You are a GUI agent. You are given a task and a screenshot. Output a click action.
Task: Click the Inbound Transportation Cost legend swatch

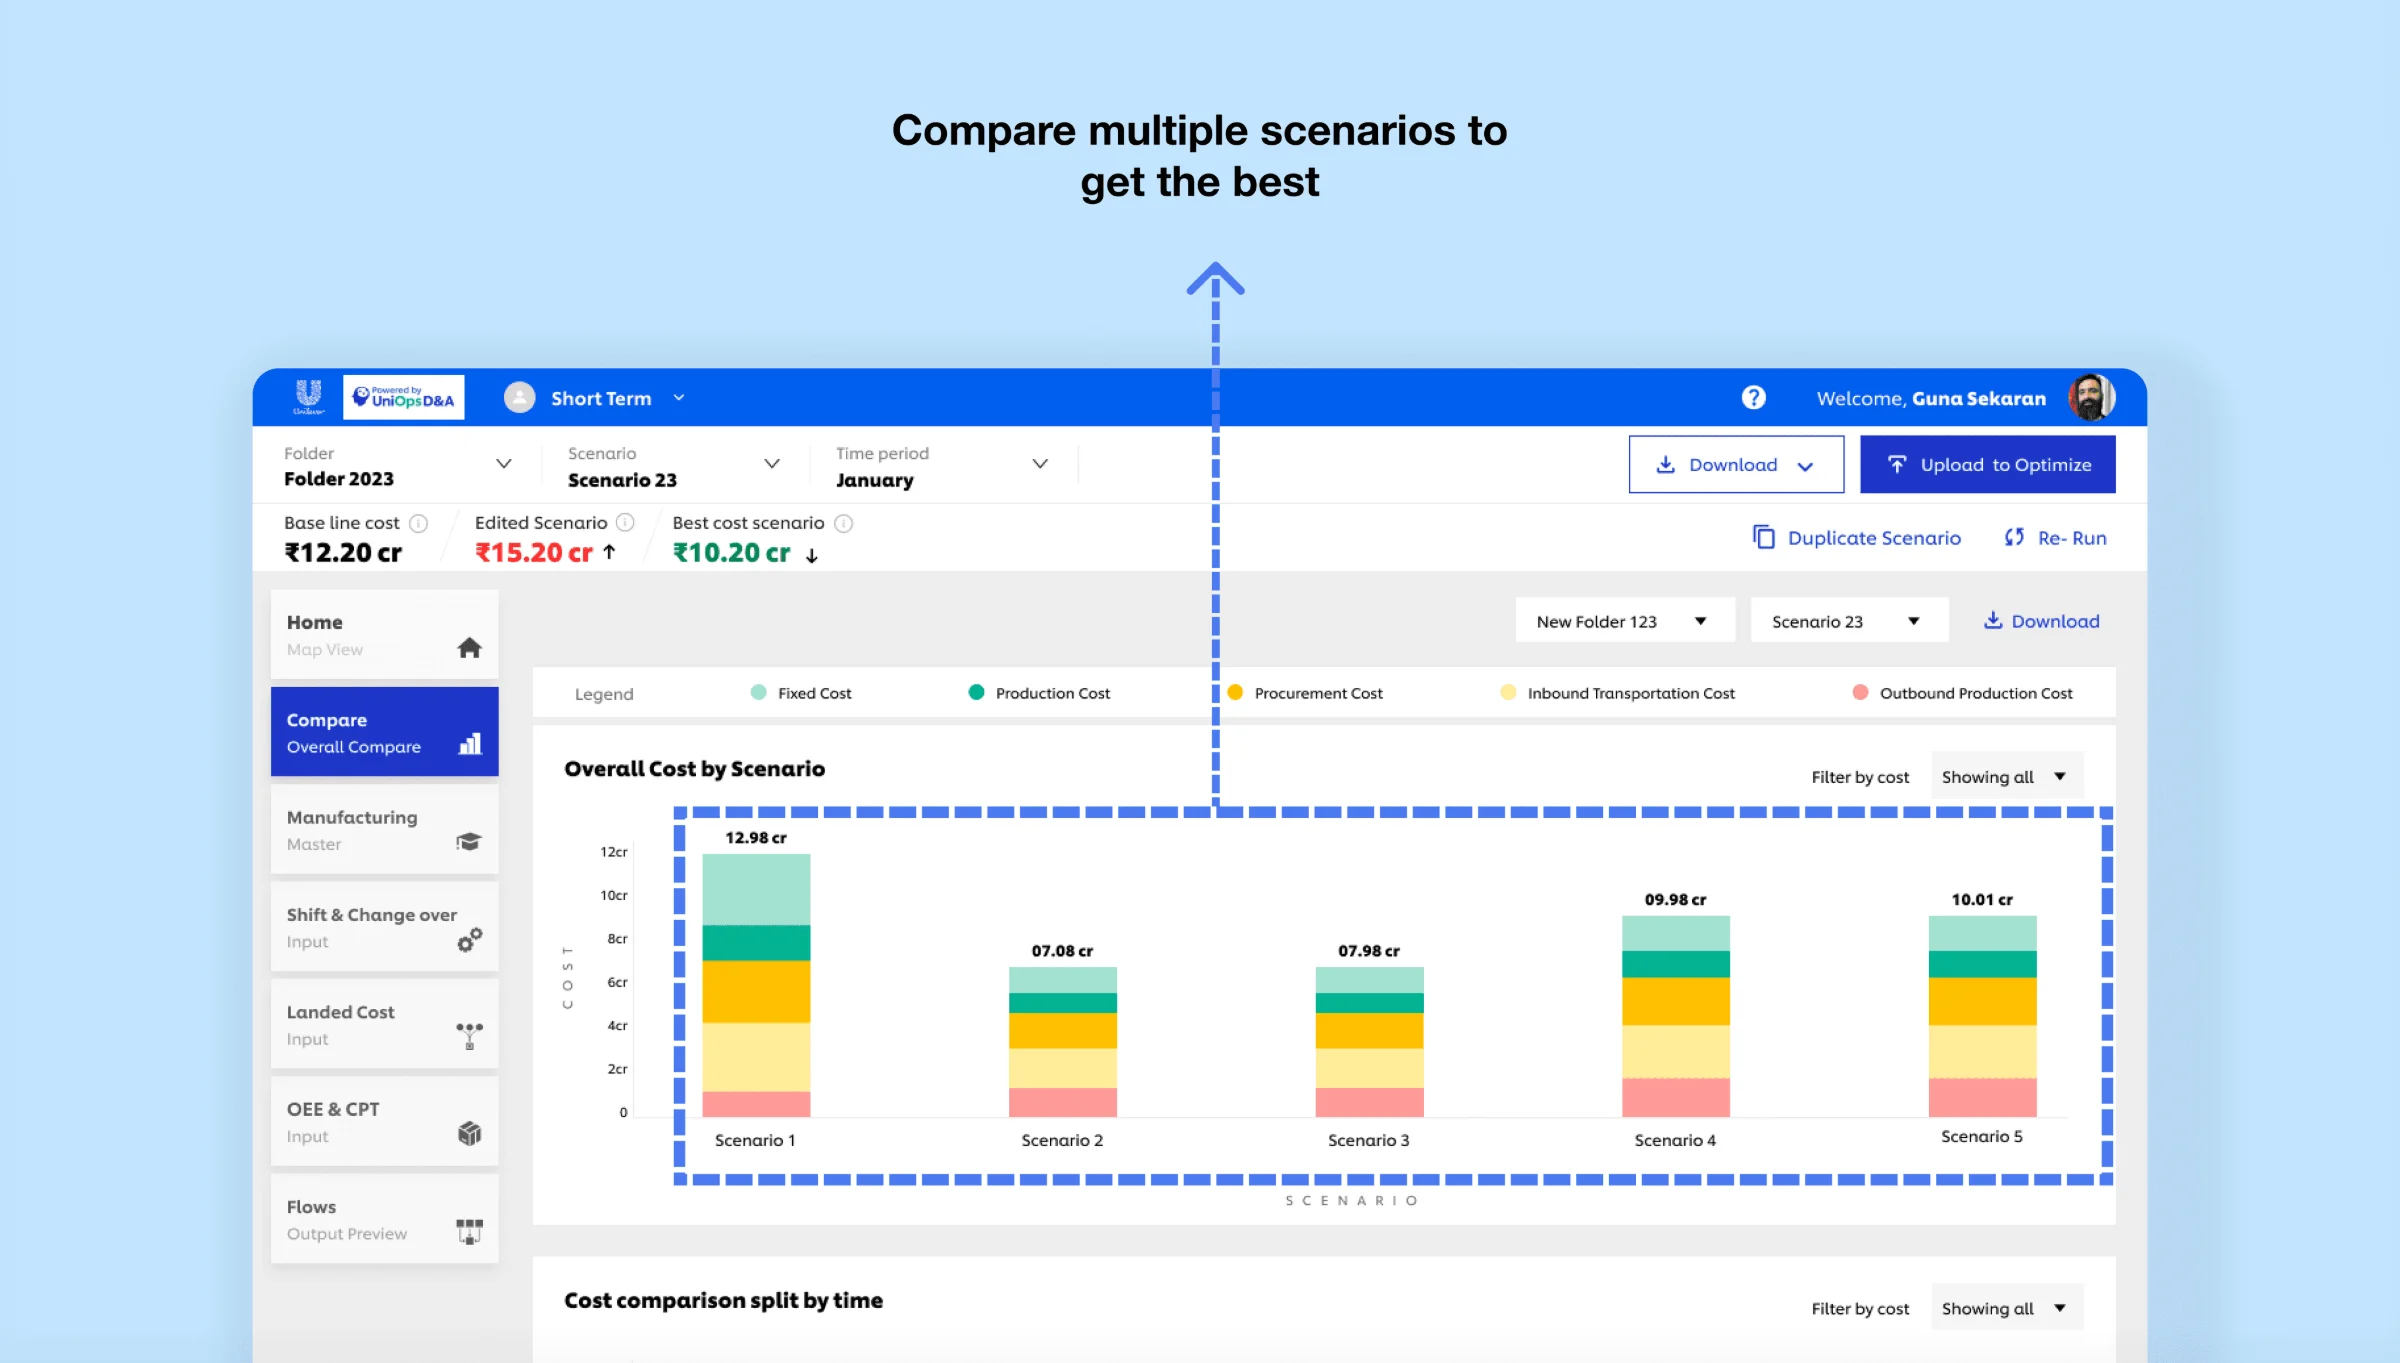(x=1508, y=692)
